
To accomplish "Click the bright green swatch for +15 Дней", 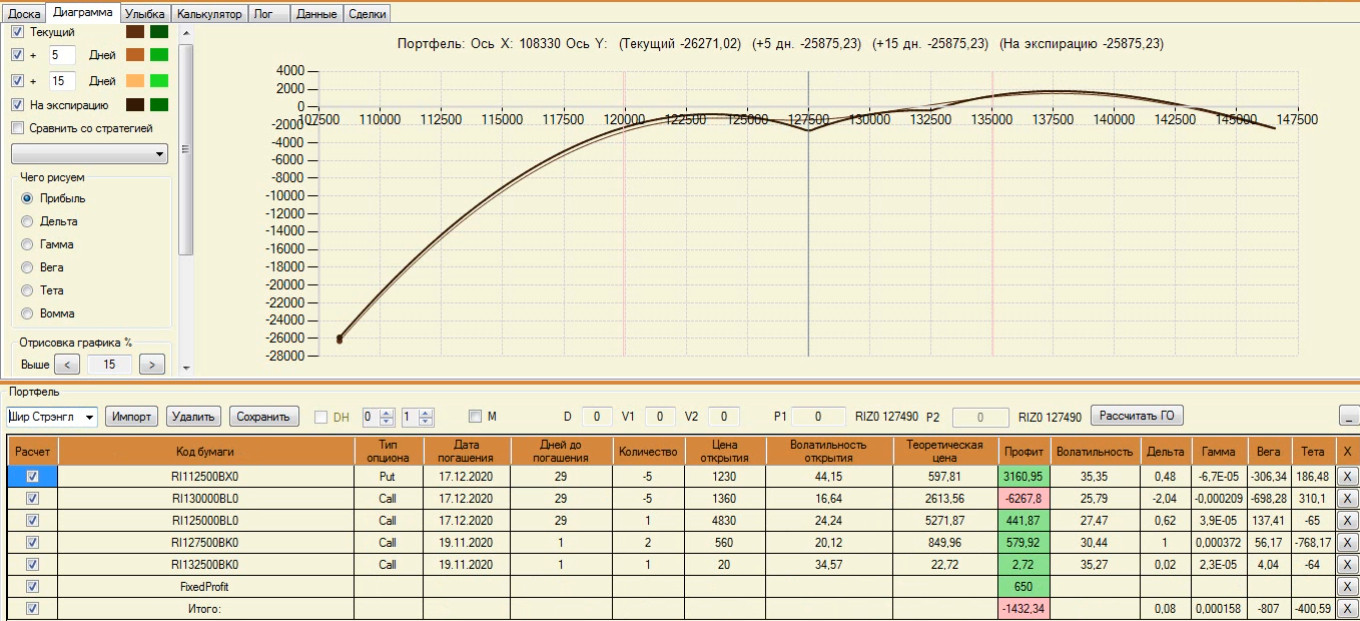I will (x=159, y=80).
